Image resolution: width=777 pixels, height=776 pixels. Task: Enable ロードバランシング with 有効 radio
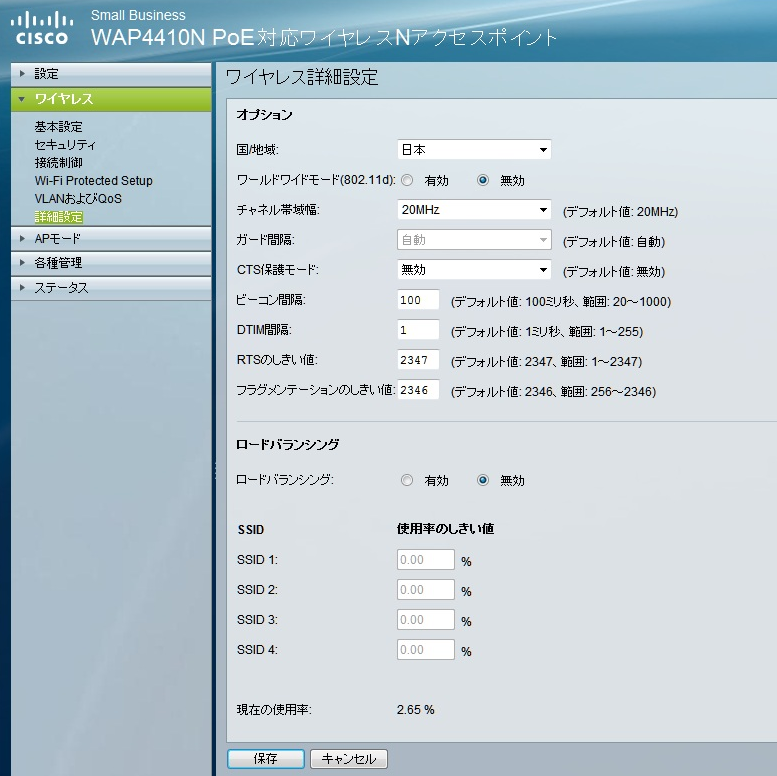coord(407,480)
